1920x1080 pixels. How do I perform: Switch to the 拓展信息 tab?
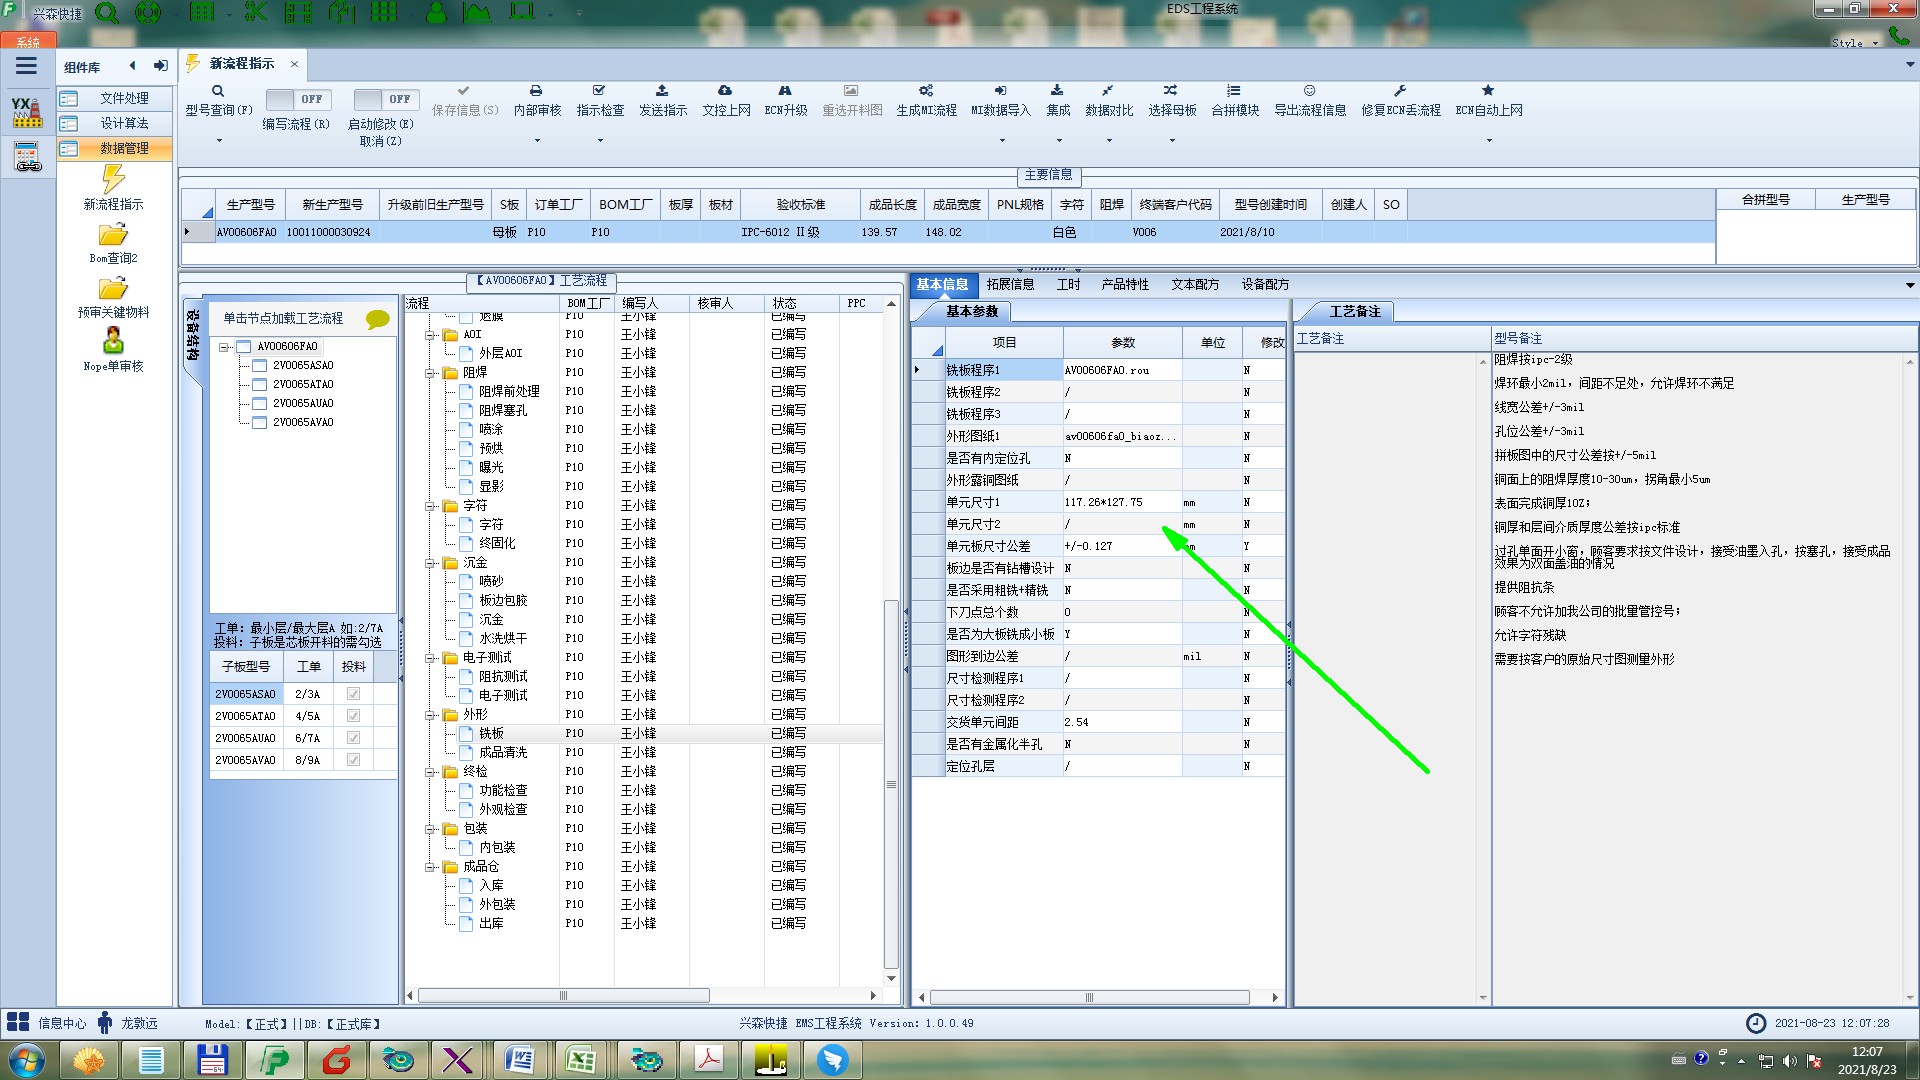pos(1010,285)
